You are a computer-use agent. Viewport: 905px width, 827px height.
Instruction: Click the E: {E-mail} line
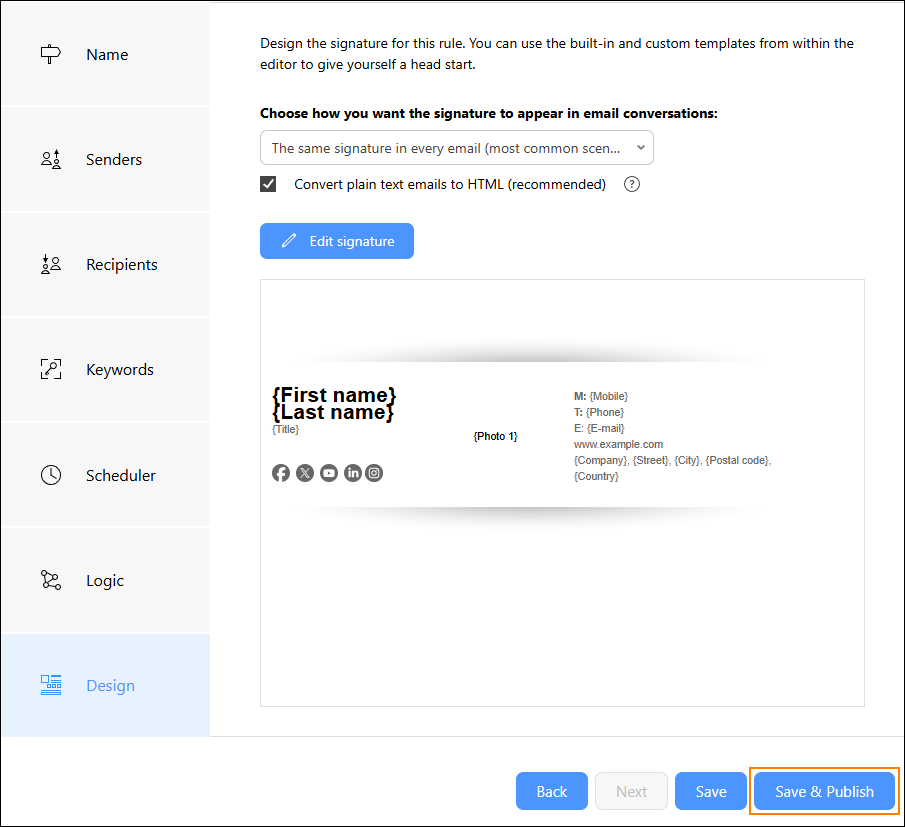599,428
